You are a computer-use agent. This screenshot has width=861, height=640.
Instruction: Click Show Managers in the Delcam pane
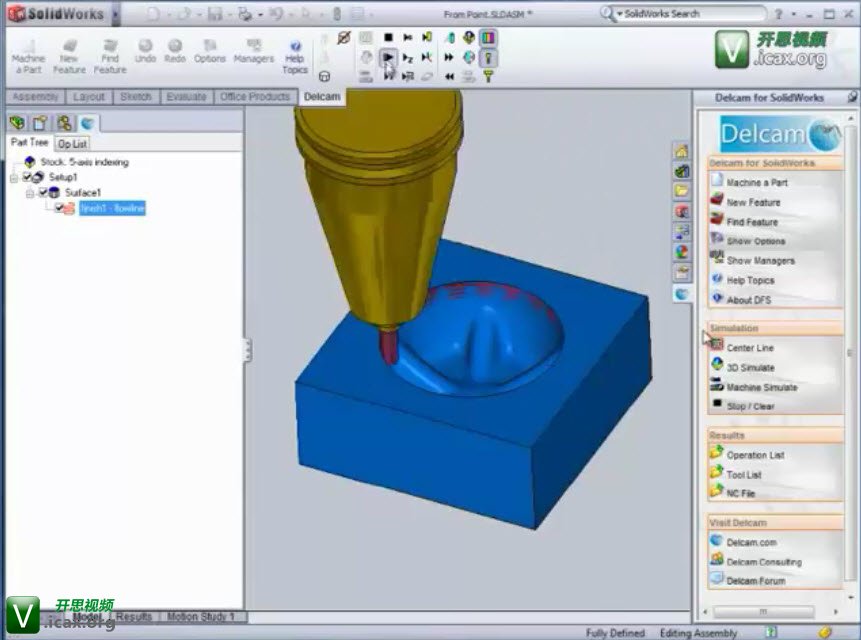click(x=761, y=261)
